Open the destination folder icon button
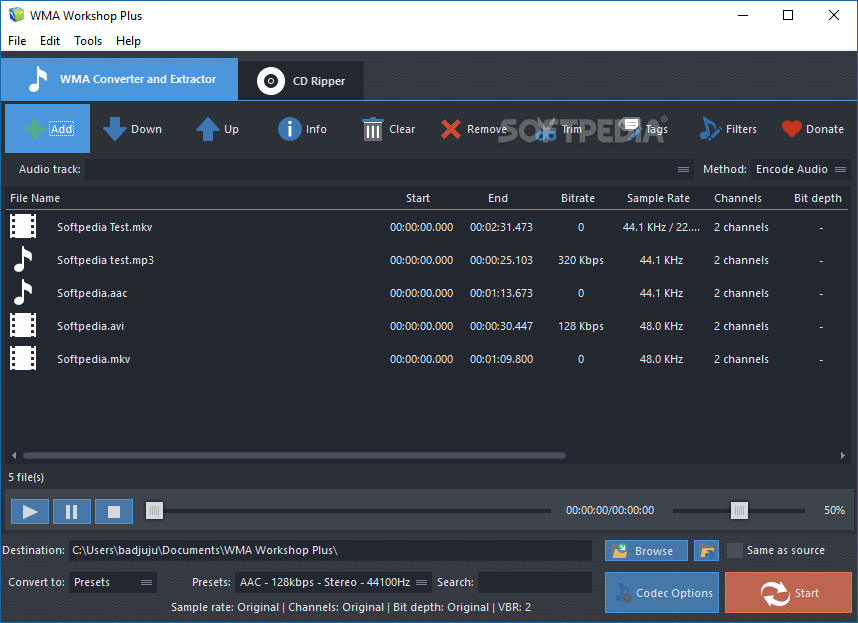The width and height of the screenshot is (858, 623). 706,550
